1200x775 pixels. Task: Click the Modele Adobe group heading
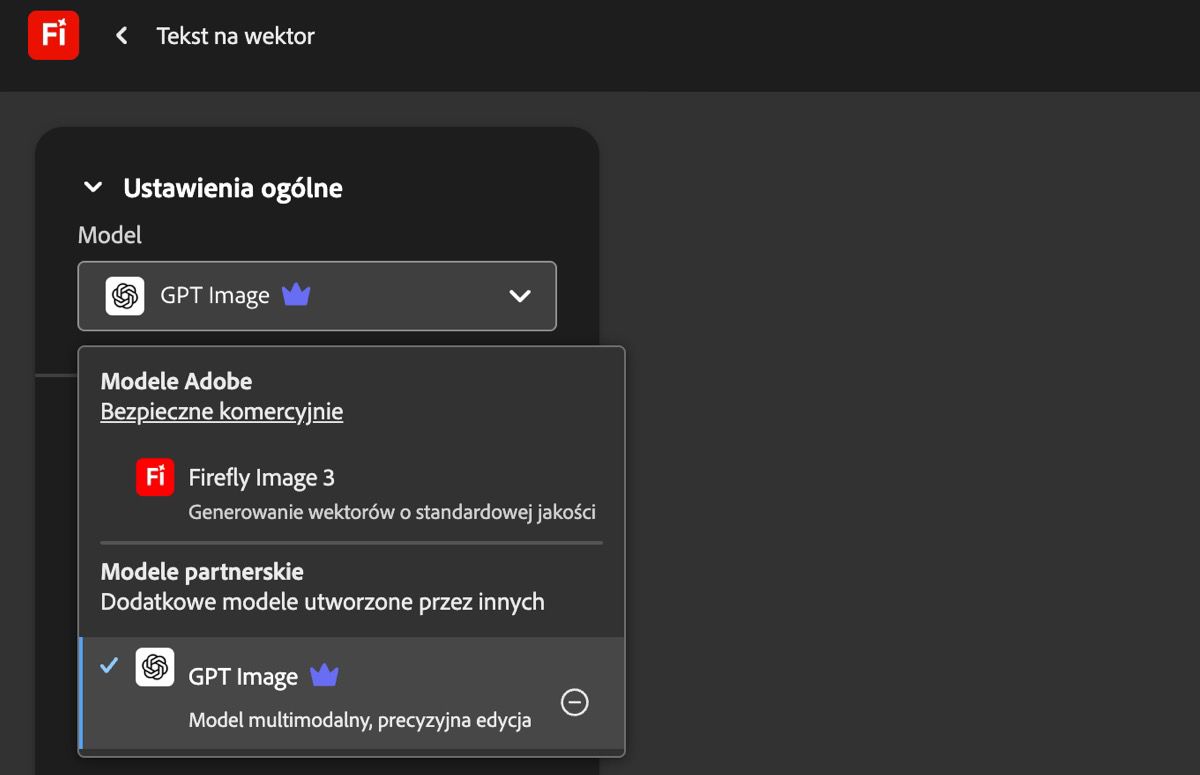176,381
